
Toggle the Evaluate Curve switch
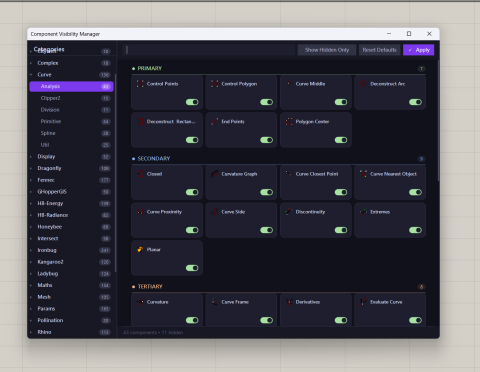(x=415, y=320)
